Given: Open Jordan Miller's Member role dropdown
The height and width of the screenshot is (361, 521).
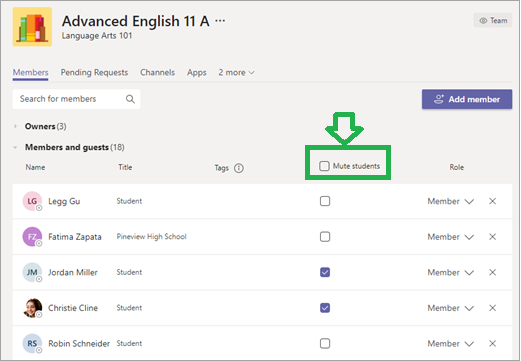Looking at the screenshot, I should pyautogui.click(x=451, y=273).
